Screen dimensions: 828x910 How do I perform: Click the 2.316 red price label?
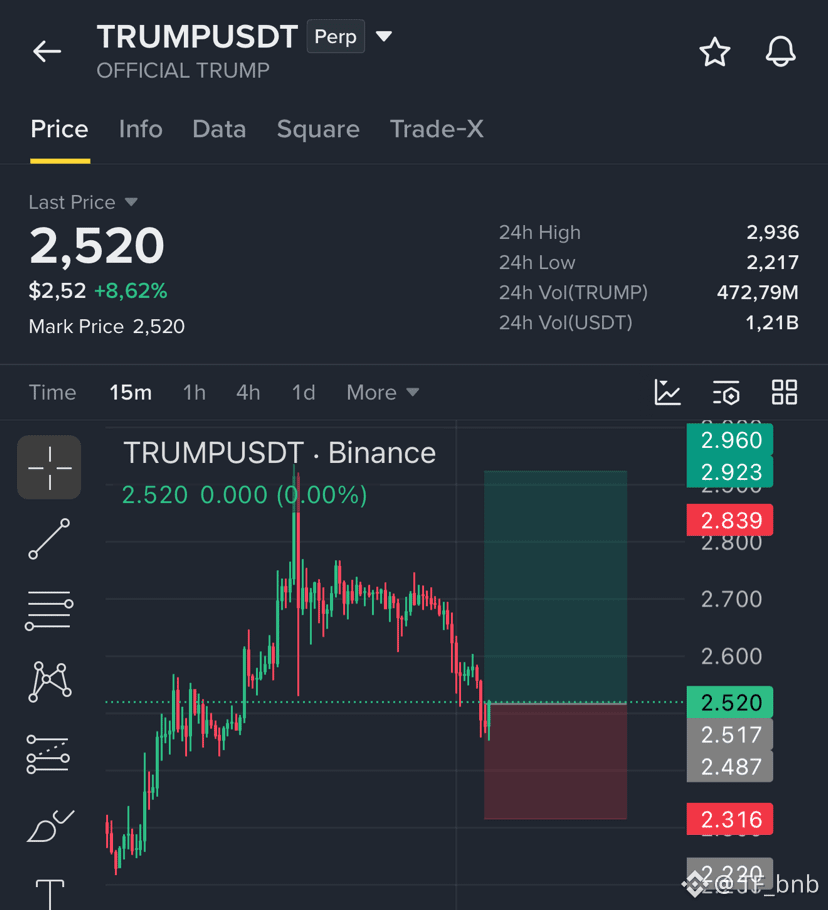730,819
